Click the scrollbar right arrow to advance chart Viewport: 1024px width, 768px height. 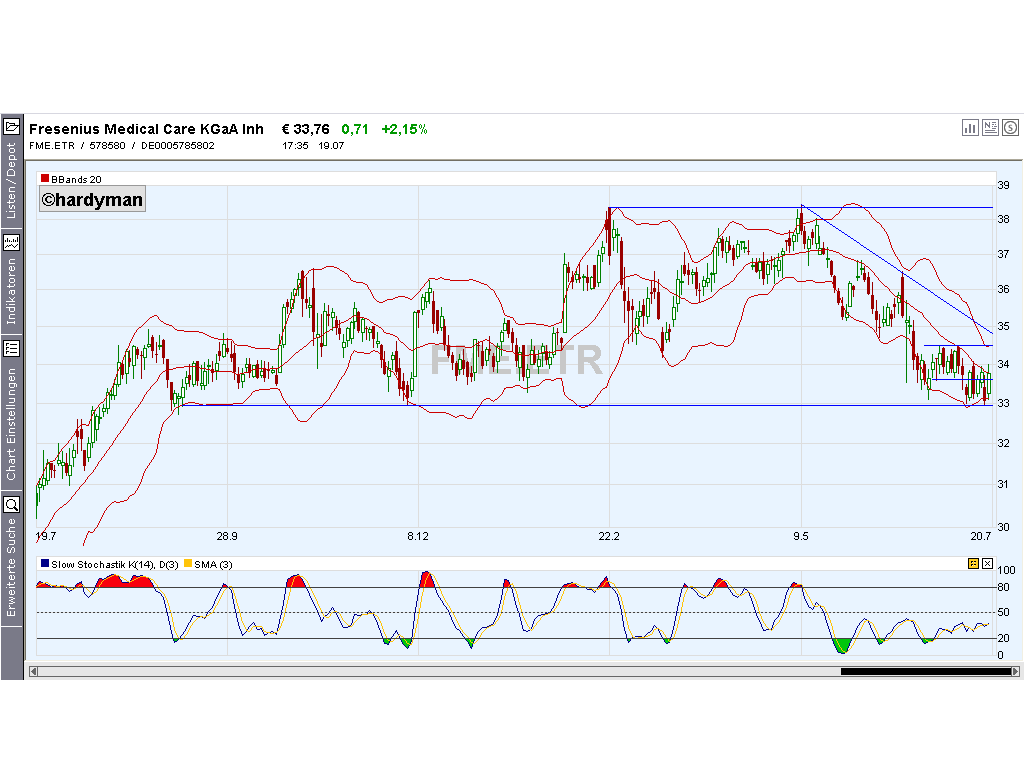(1016, 673)
